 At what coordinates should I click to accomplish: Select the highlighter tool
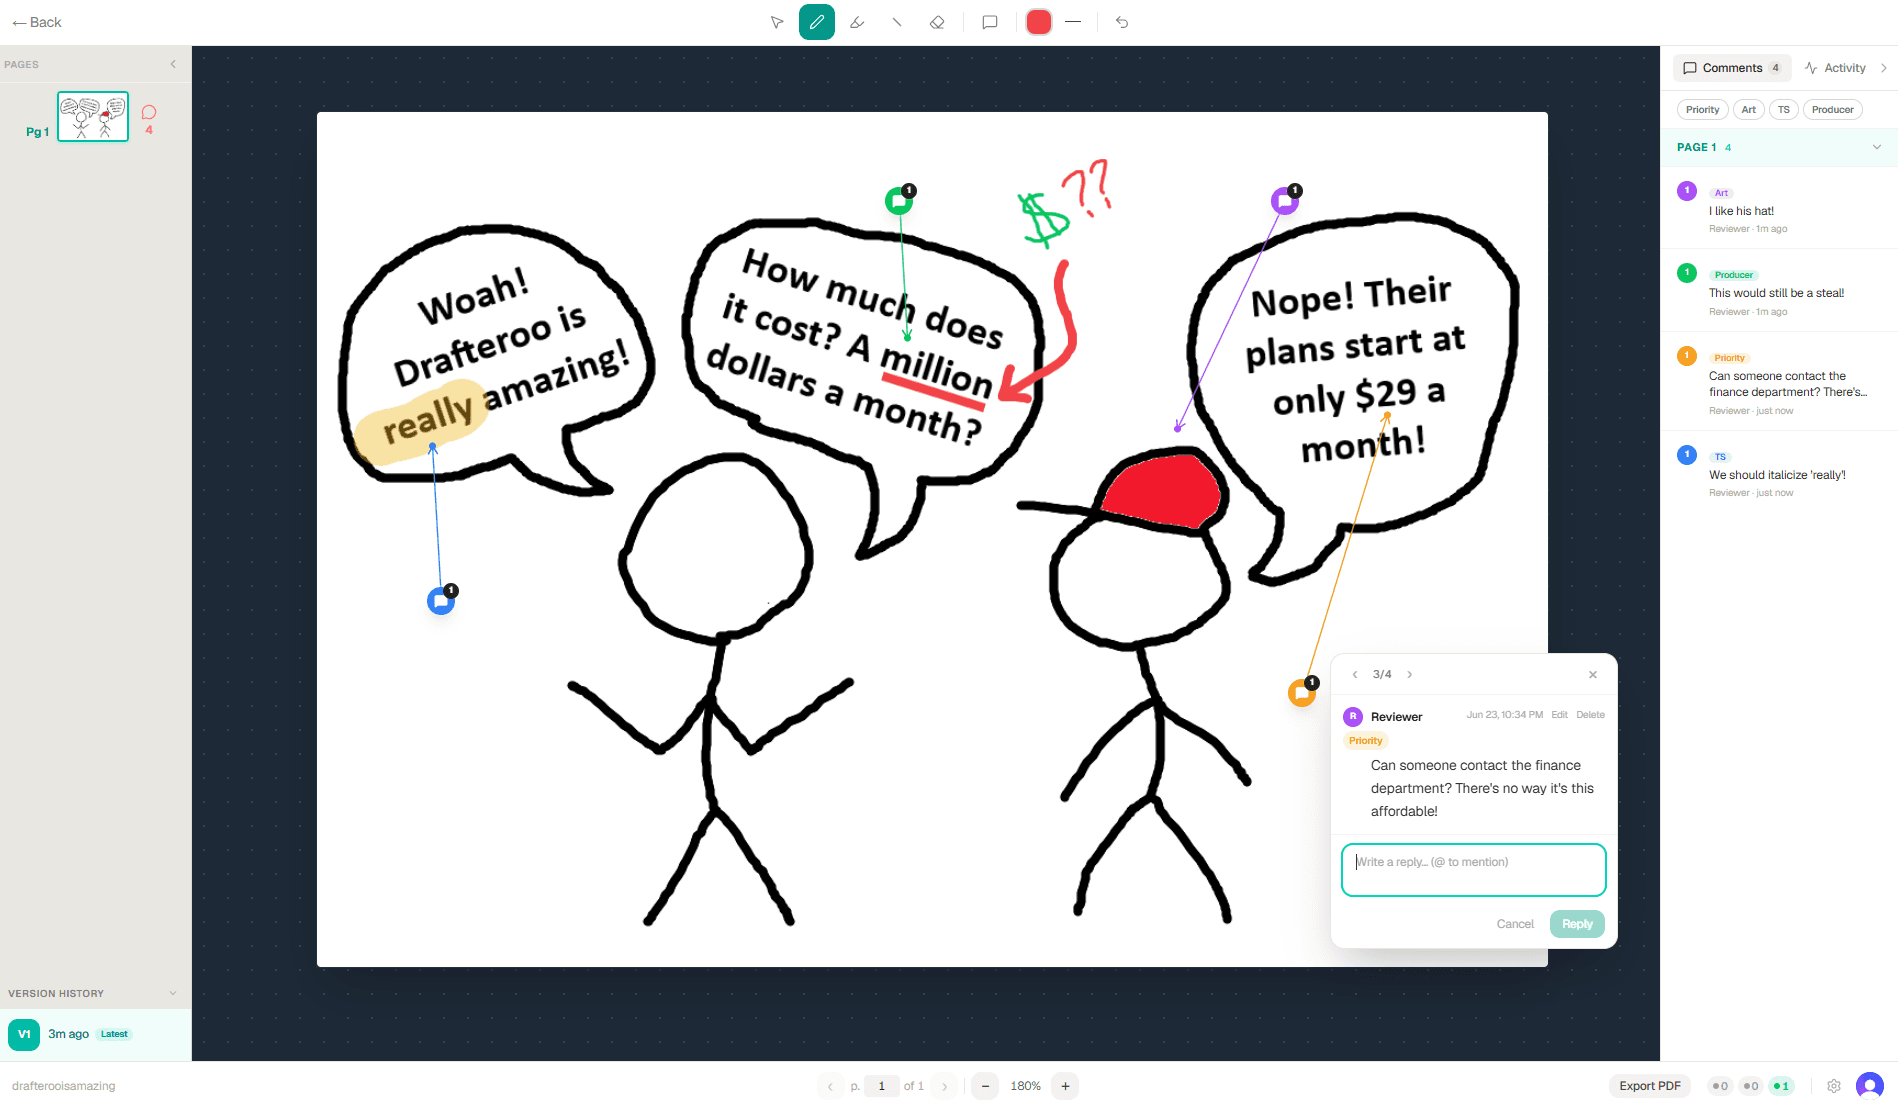857,22
